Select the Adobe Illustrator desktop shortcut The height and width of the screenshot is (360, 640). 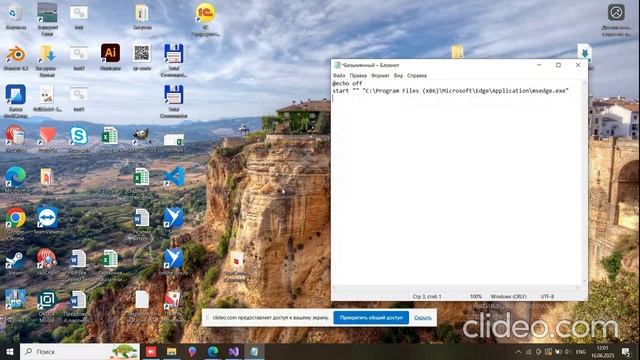111,58
